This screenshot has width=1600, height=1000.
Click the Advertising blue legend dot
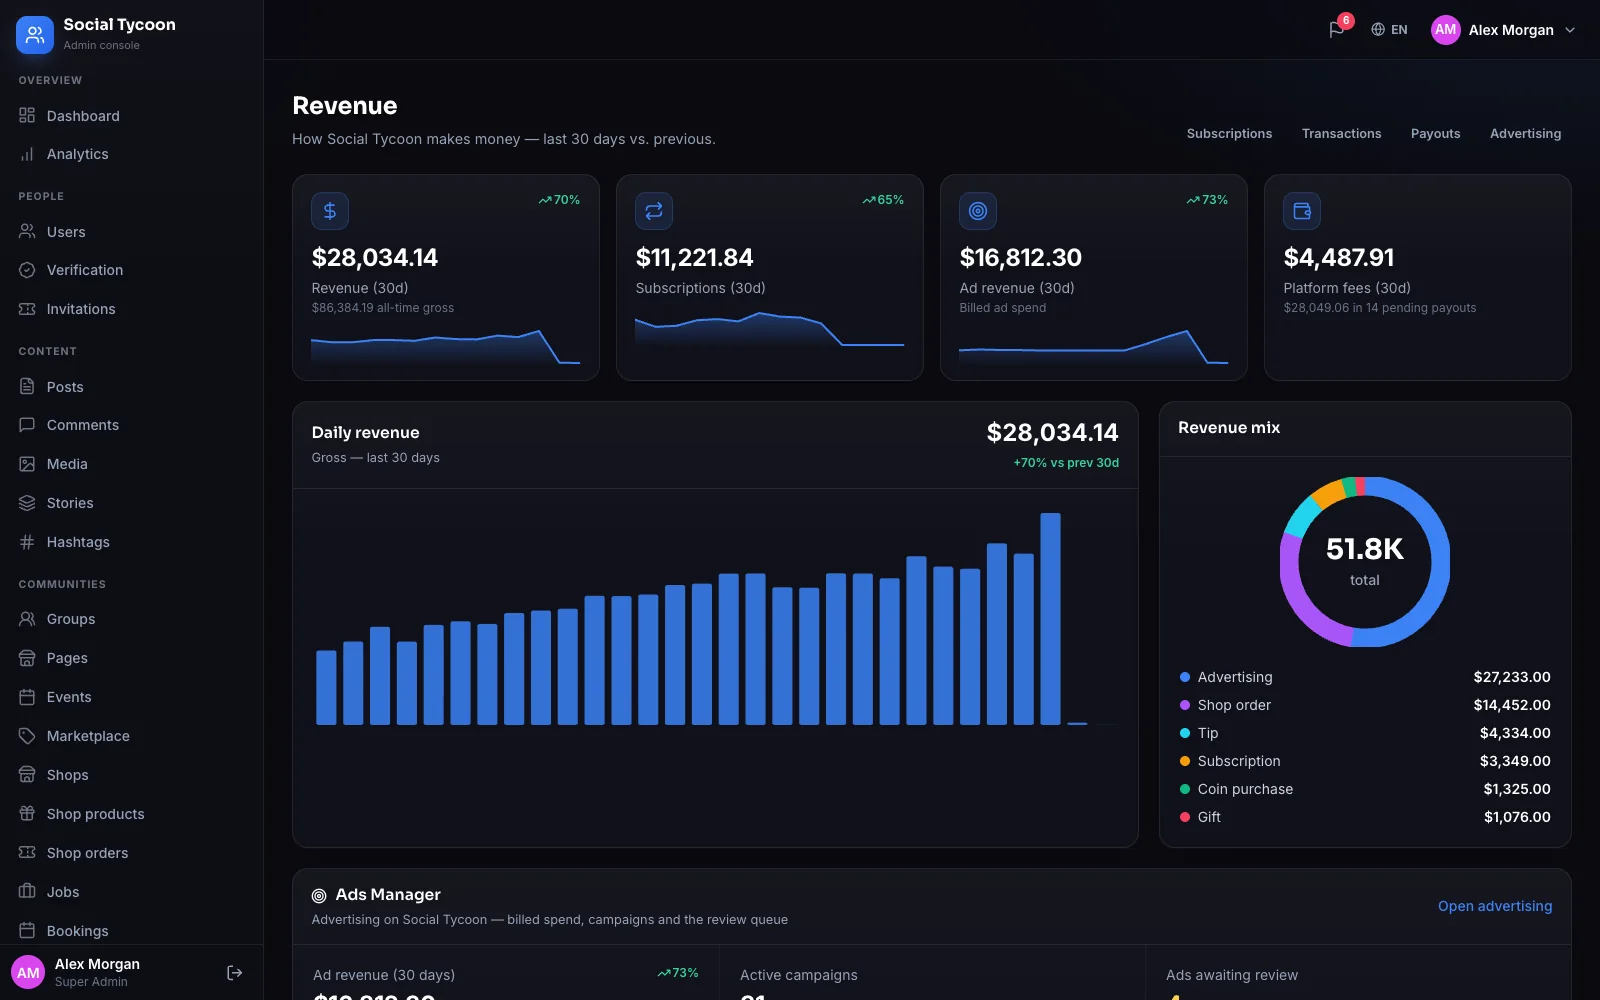[x=1185, y=677]
